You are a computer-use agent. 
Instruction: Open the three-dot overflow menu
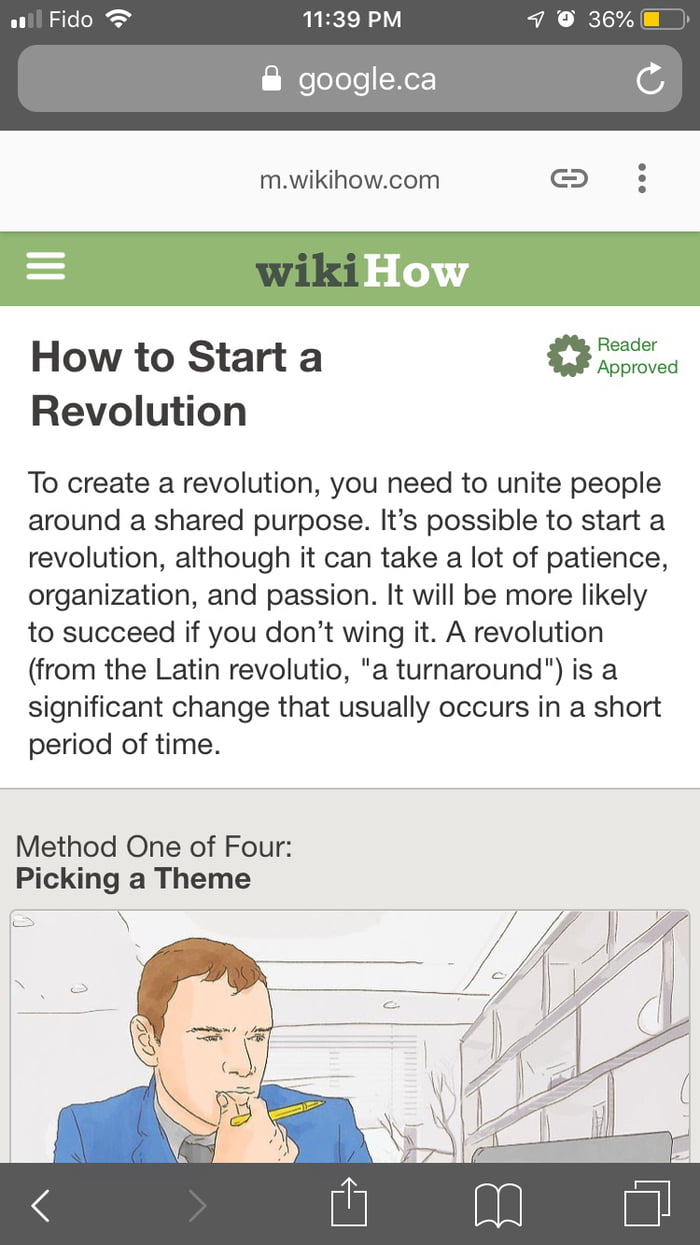641,178
